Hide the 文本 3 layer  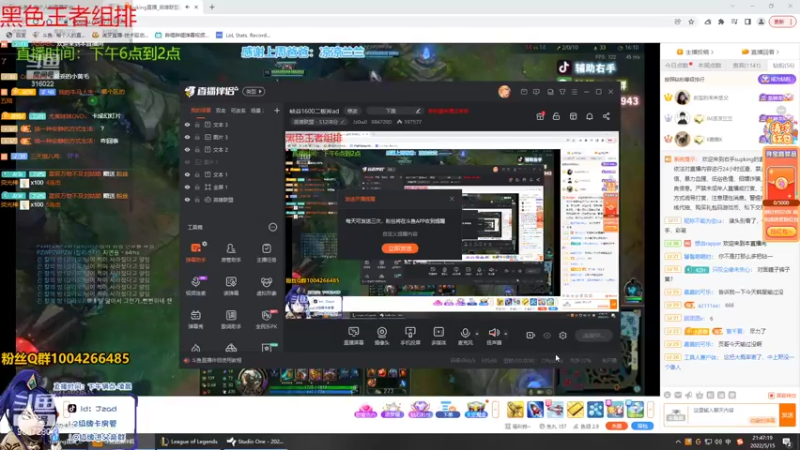click(187, 124)
